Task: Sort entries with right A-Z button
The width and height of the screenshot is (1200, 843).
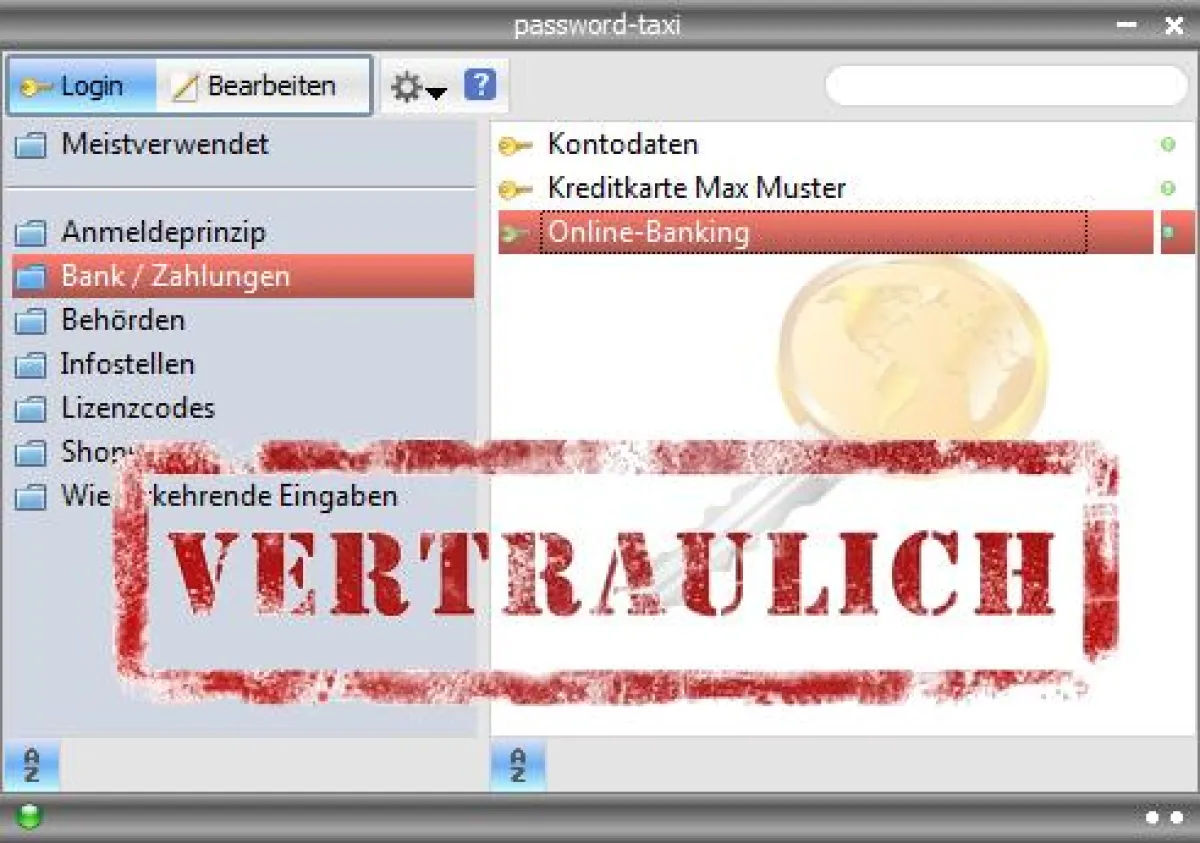Action: [518, 767]
